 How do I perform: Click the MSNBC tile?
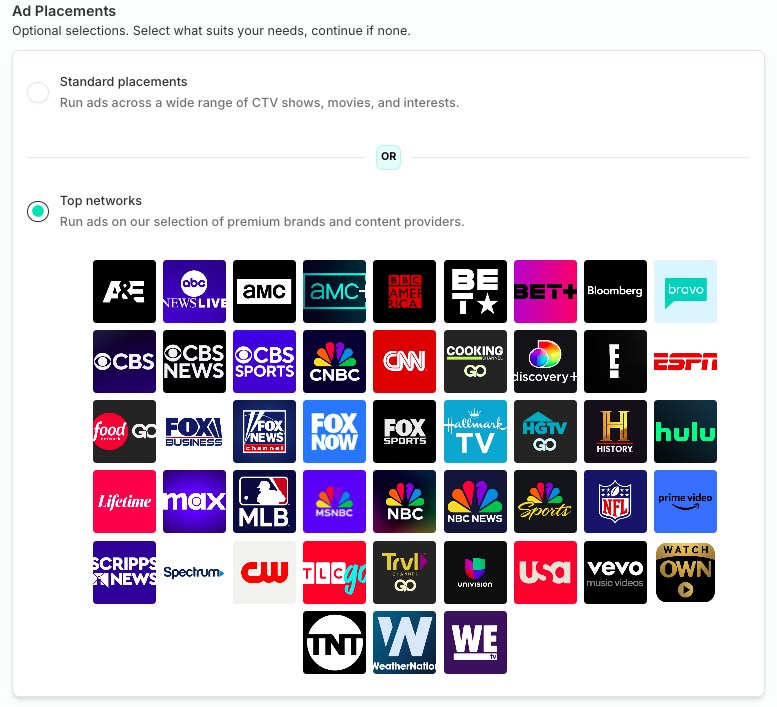point(334,502)
